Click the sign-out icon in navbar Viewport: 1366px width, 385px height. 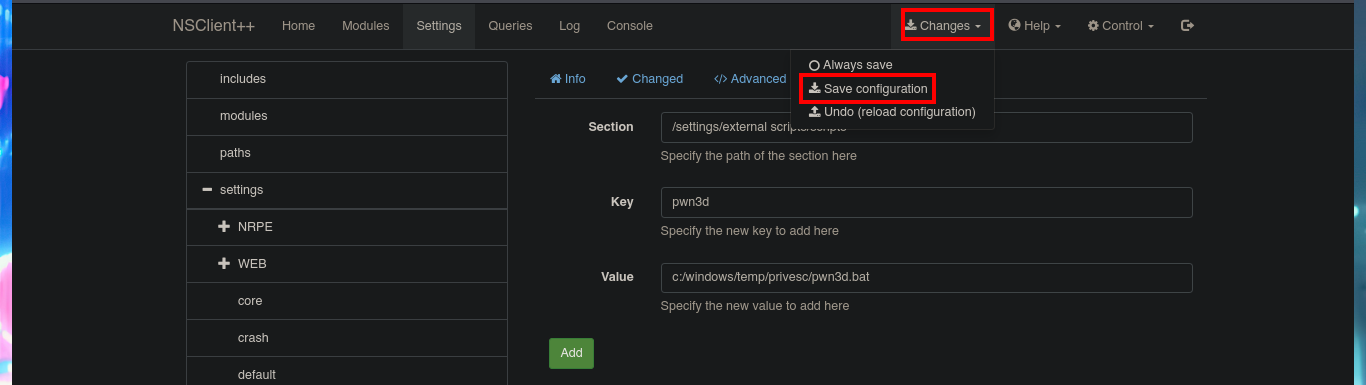pos(1187,26)
